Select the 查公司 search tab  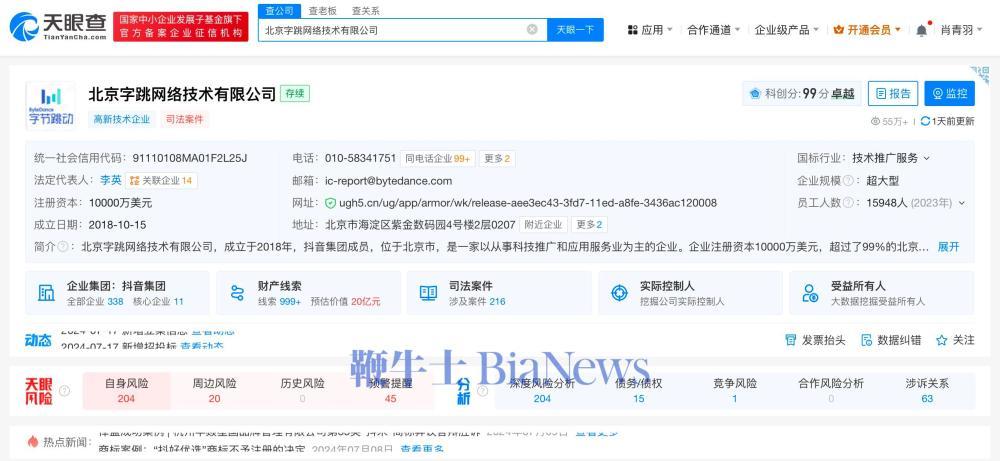280,11
